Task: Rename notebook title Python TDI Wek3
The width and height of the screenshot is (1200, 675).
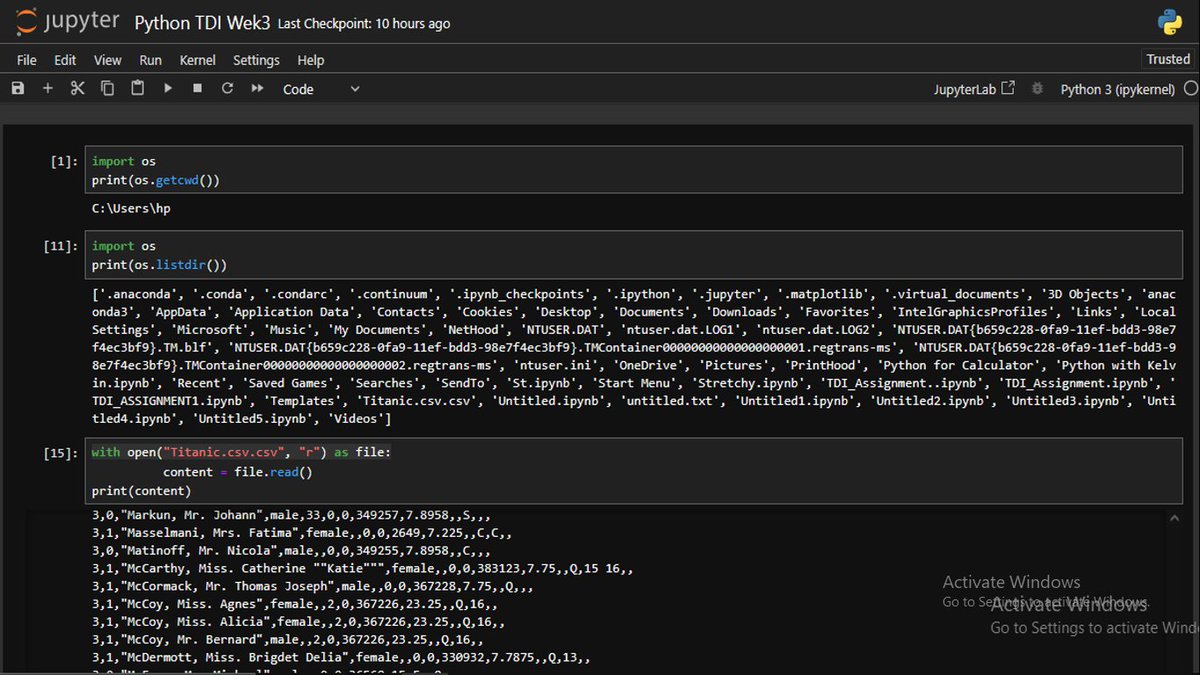Action: click(201, 23)
